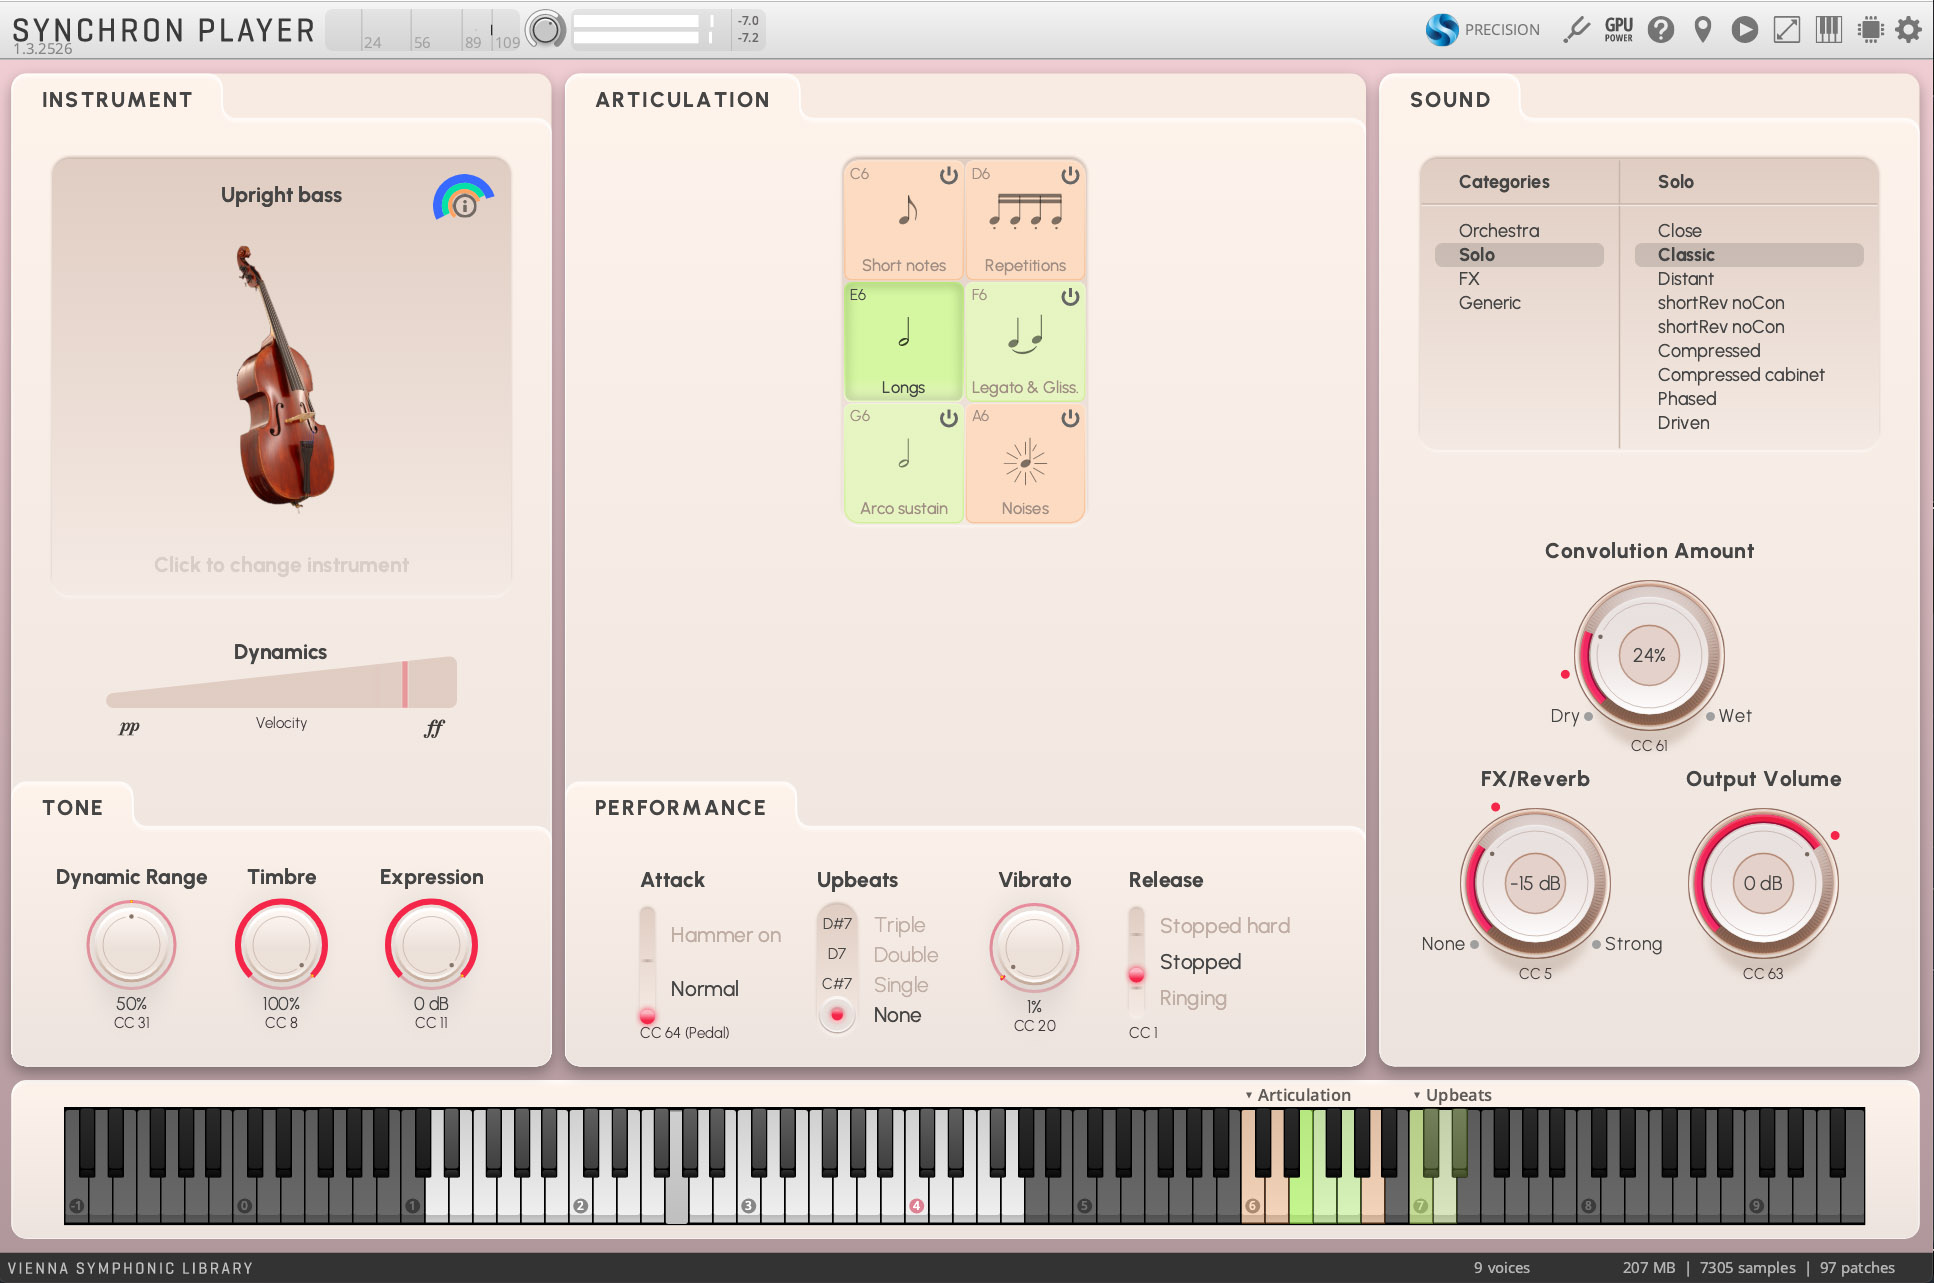Toggle power on Short notes articulation
Screen dimensions: 1934x1283
click(x=949, y=176)
